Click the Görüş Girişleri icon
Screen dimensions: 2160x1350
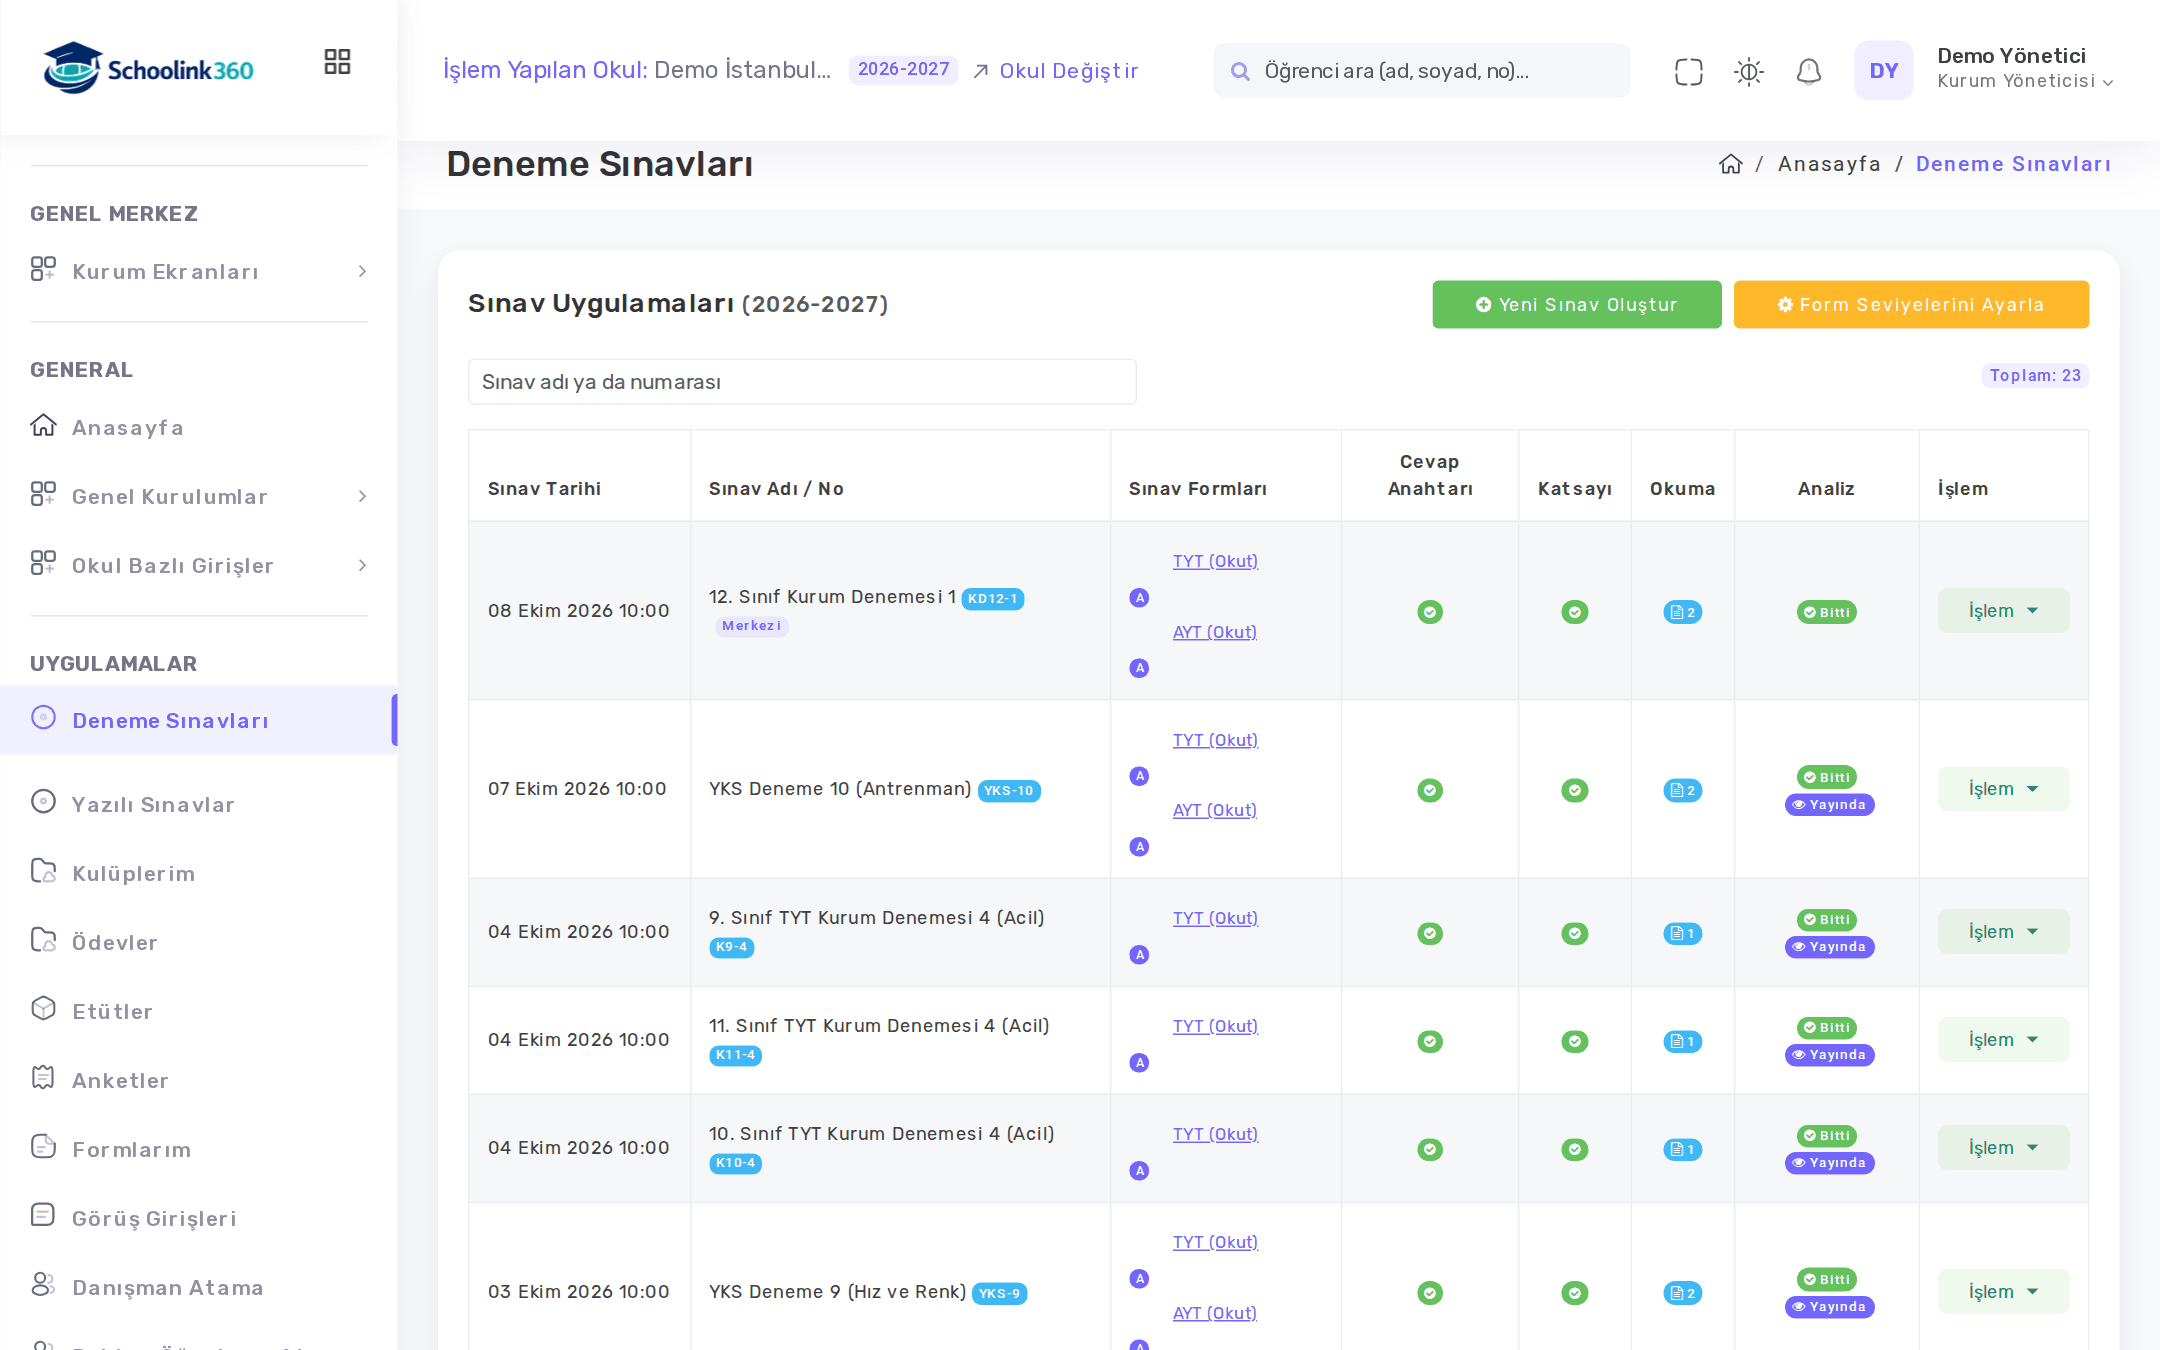43,1216
